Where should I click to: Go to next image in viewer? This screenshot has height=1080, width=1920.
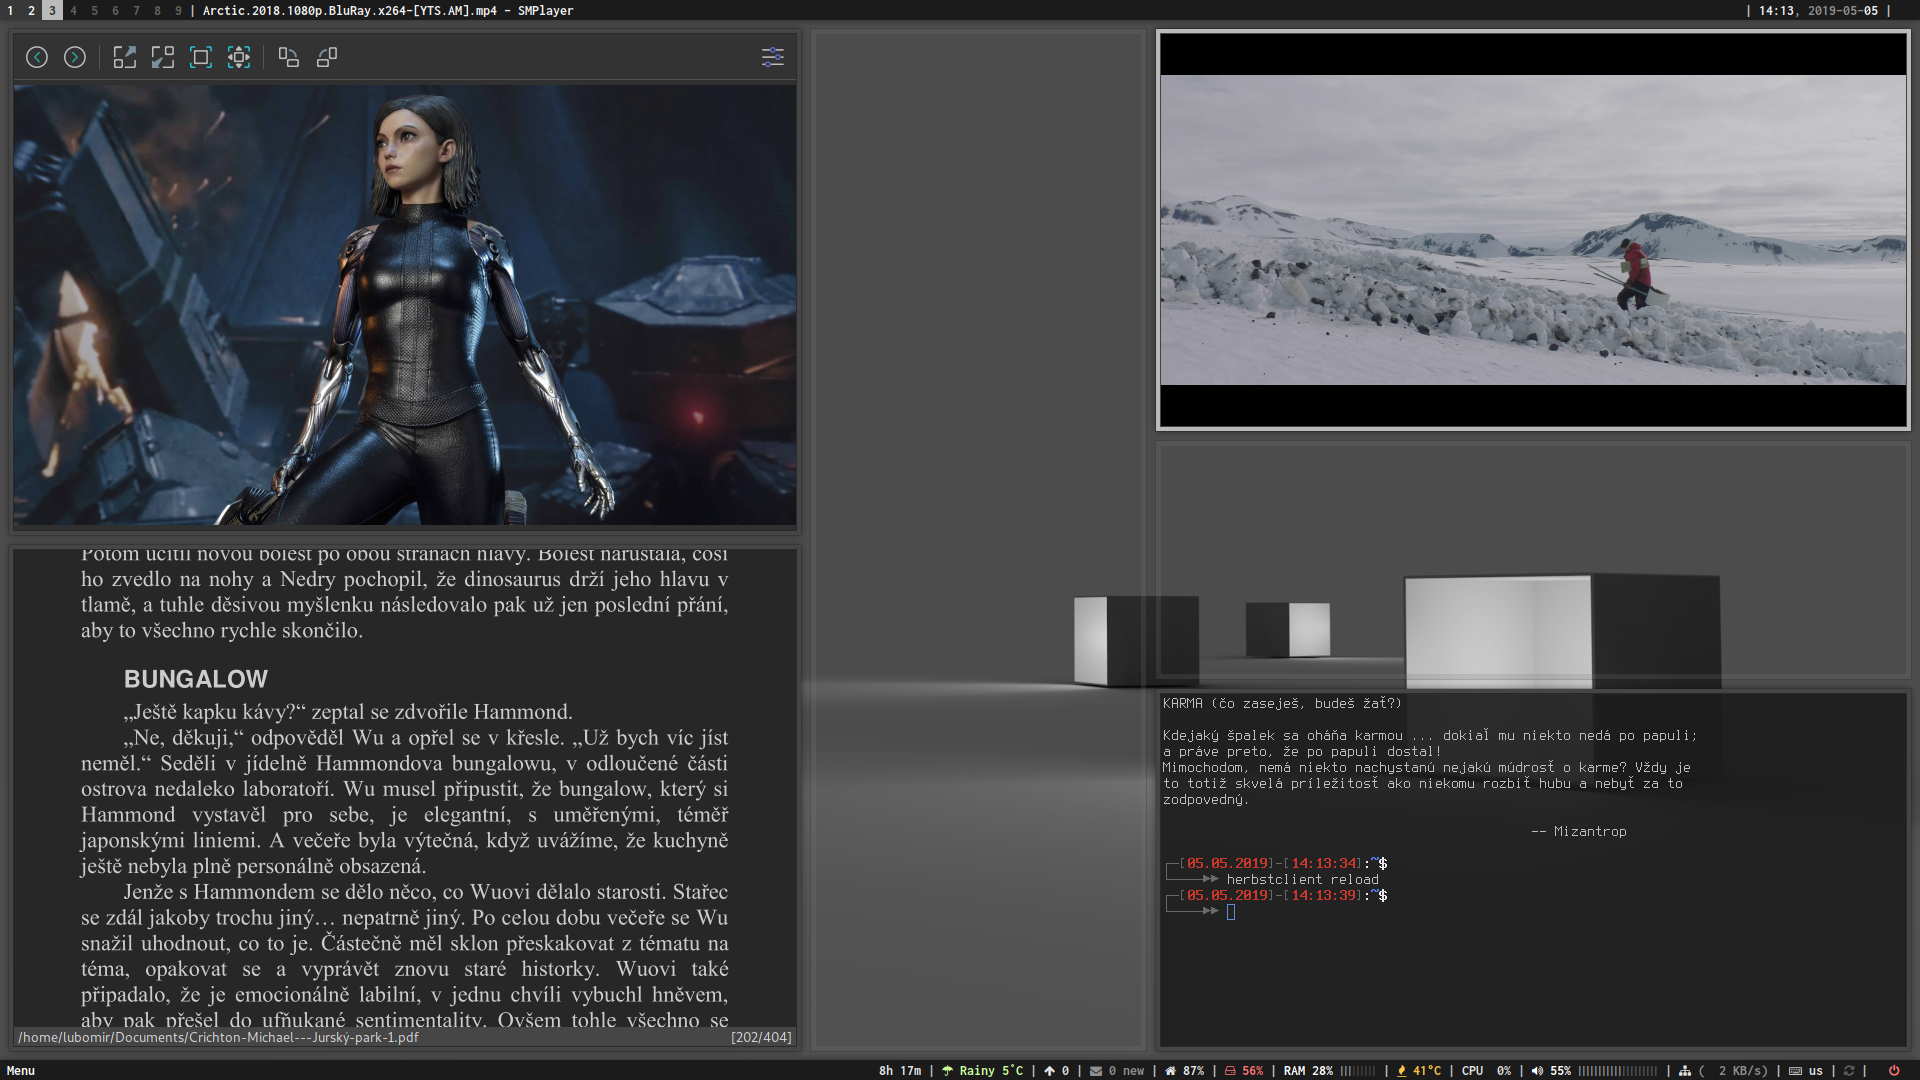point(75,57)
